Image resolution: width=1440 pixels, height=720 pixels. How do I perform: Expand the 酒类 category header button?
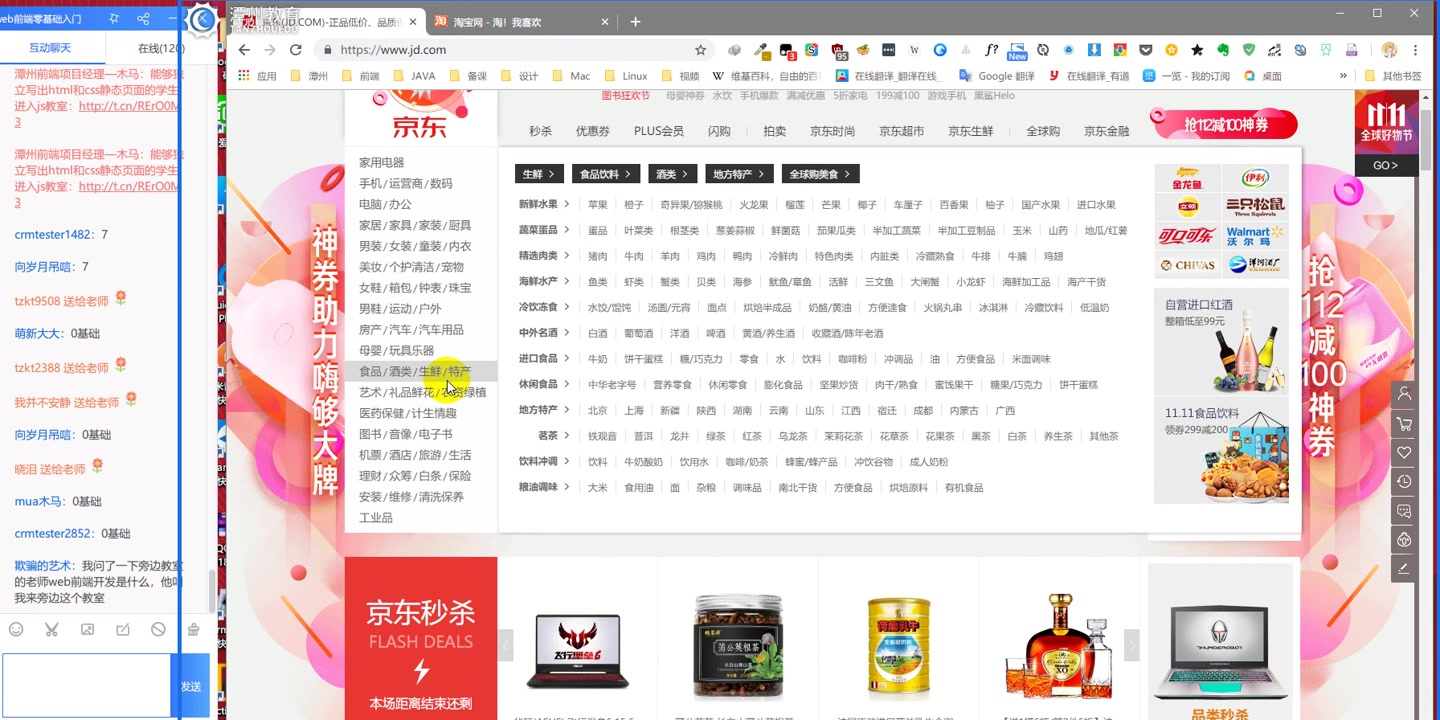point(672,174)
